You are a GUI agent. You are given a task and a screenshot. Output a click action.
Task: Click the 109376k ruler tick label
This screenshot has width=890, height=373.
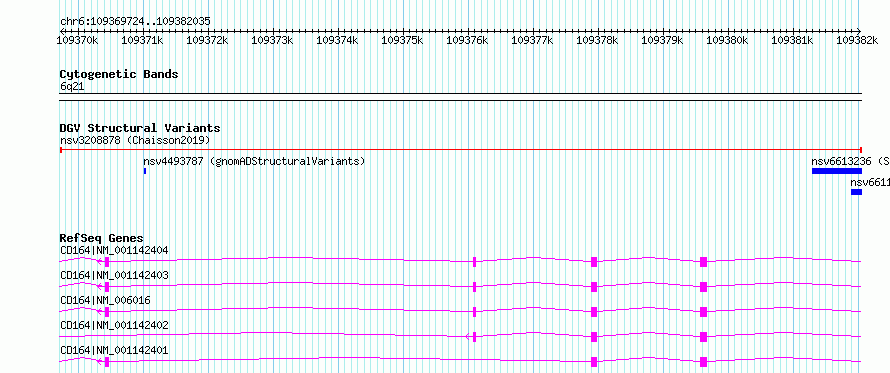pos(467,40)
